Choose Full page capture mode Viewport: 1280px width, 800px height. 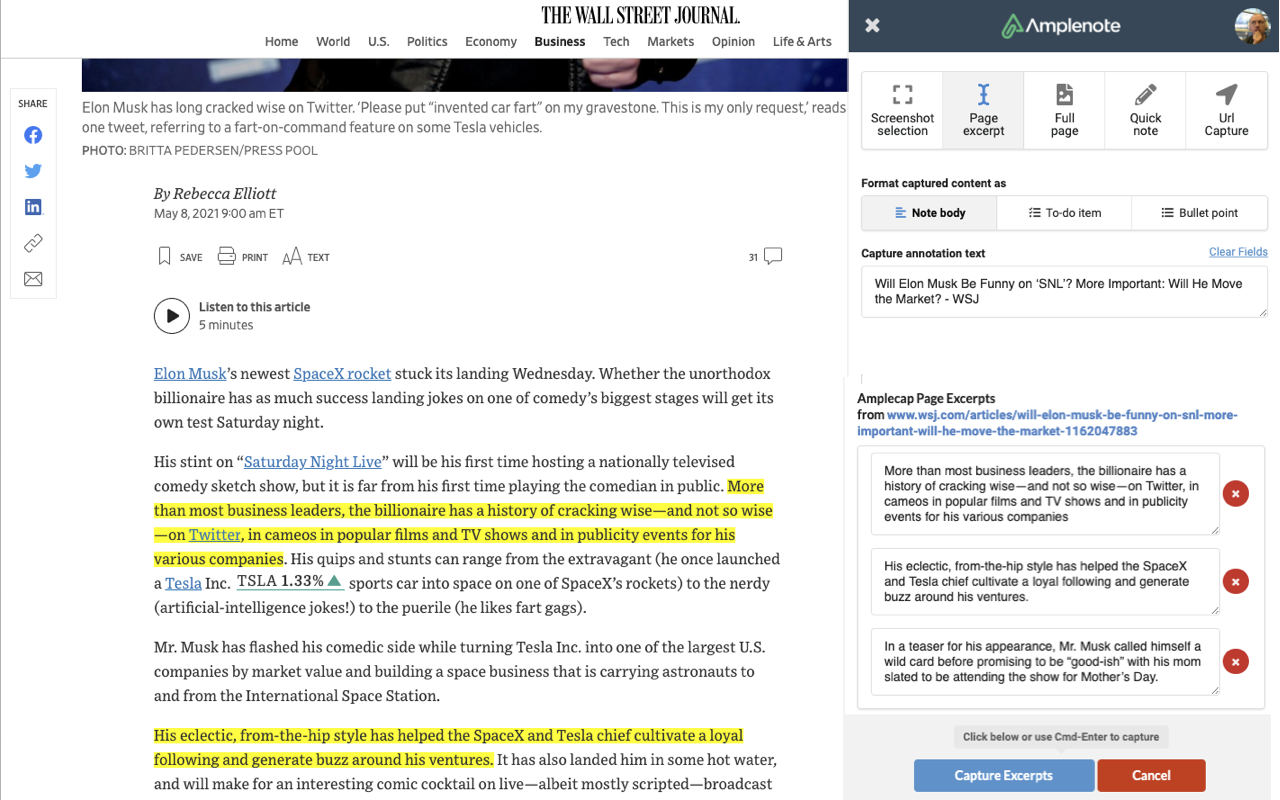[x=1065, y=110]
